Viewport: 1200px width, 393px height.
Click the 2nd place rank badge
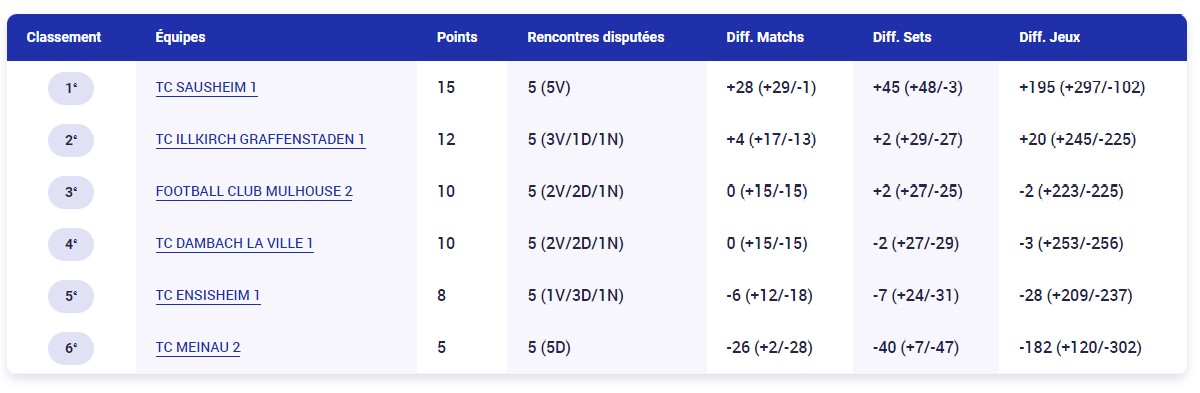point(71,140)
